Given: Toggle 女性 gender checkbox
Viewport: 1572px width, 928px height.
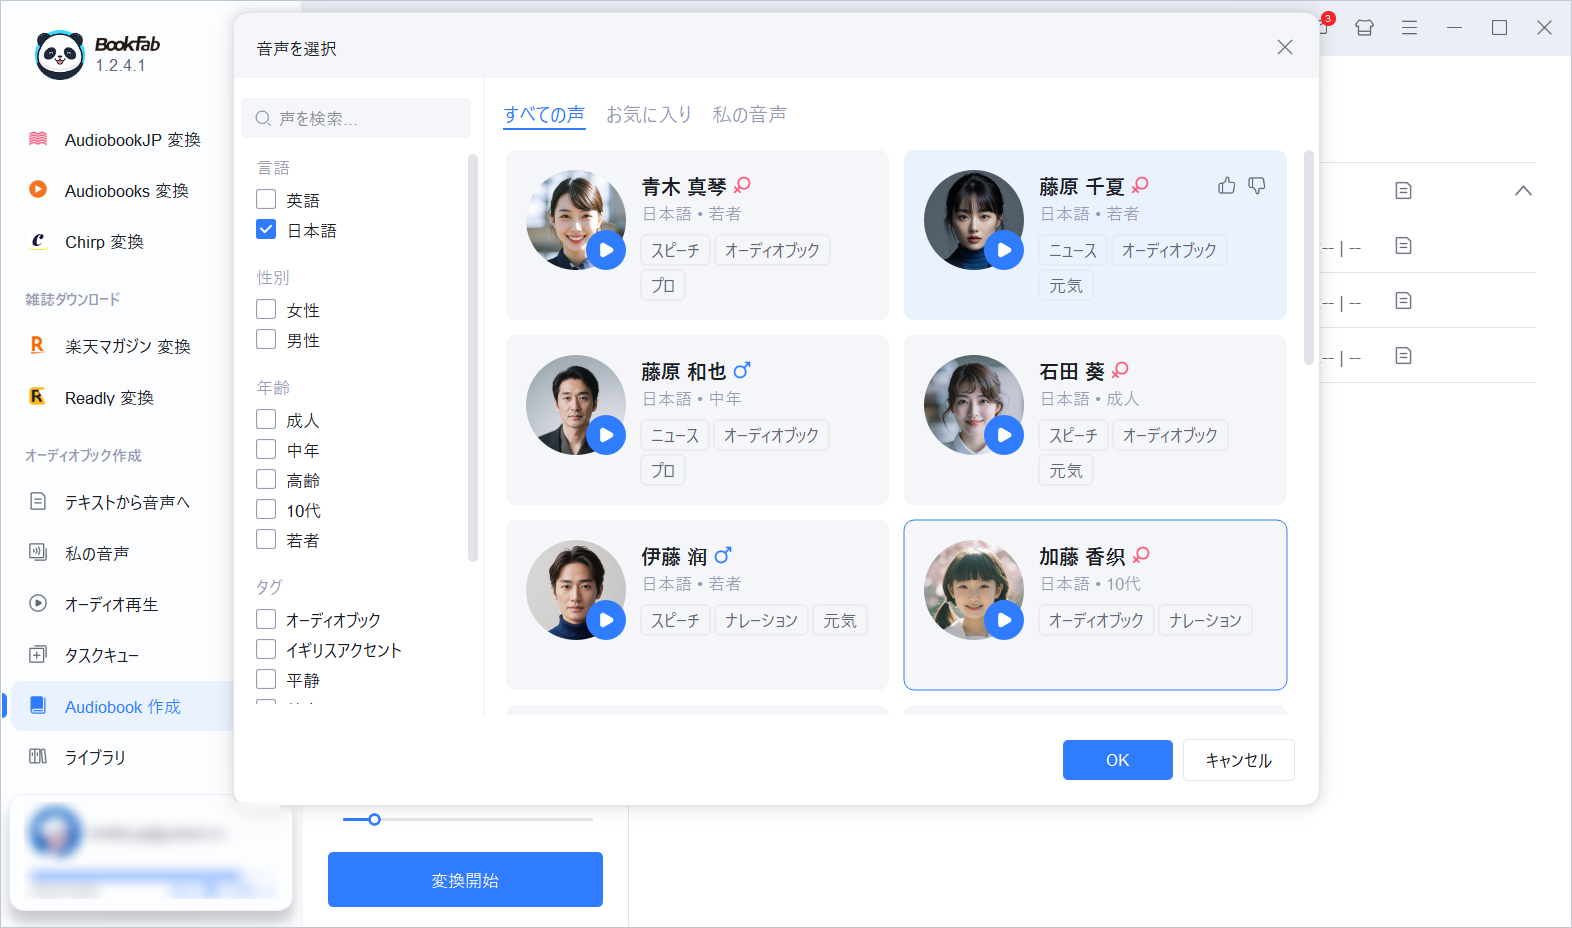Looking at the screenshot, I should (266, 309).
